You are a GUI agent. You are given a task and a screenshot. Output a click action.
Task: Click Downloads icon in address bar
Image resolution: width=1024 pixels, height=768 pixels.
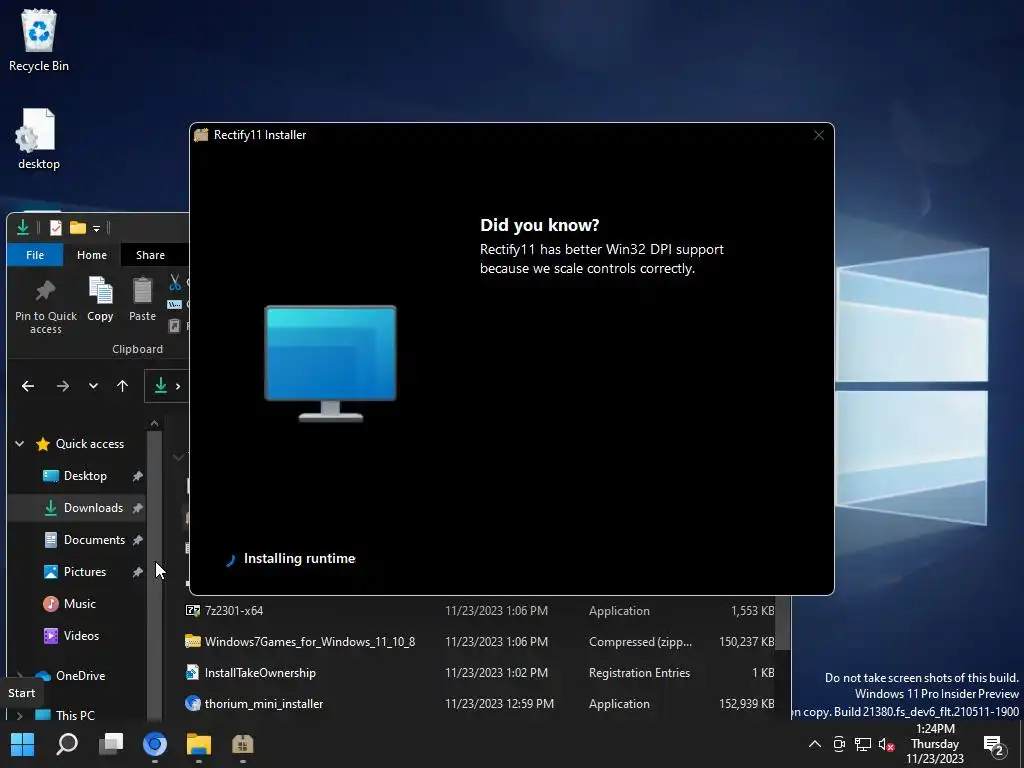tap(160, 386)
